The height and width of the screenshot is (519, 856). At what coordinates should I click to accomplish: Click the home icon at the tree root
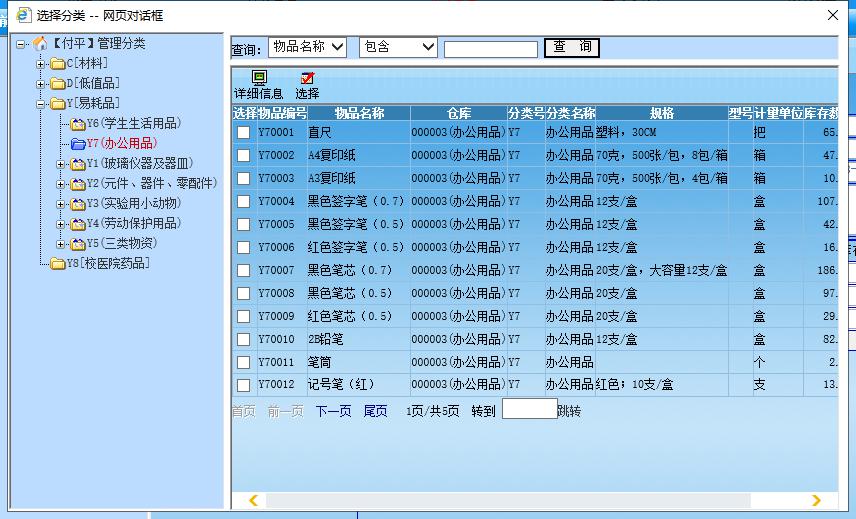(x=40, y=43)
